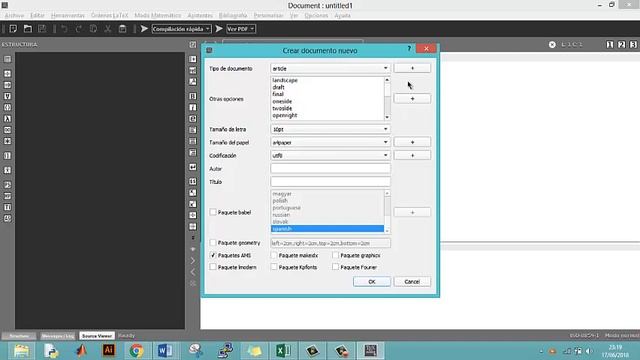Viewport: 640px width, 360px height.
Task: Switch to pane button 2
Action: pos(621,44)
